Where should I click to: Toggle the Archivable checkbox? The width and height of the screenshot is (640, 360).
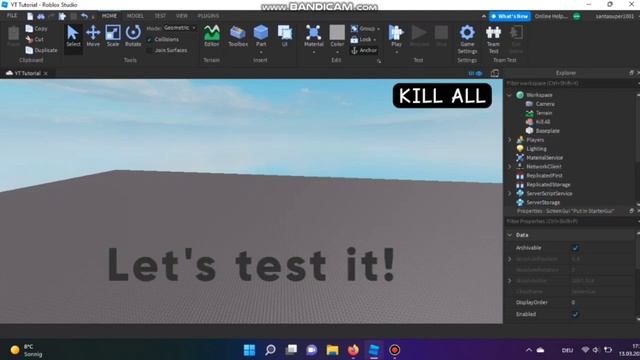click(575, 248)
